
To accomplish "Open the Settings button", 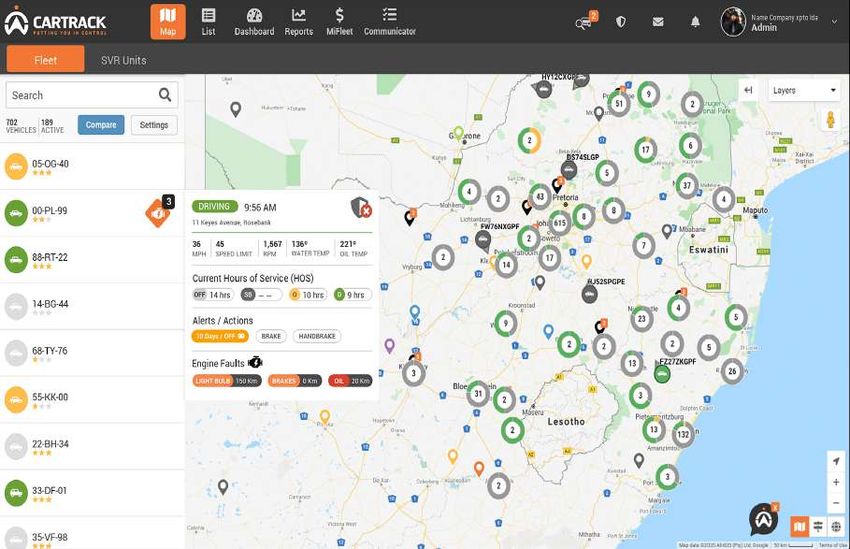I will click(x=154, y=125).
